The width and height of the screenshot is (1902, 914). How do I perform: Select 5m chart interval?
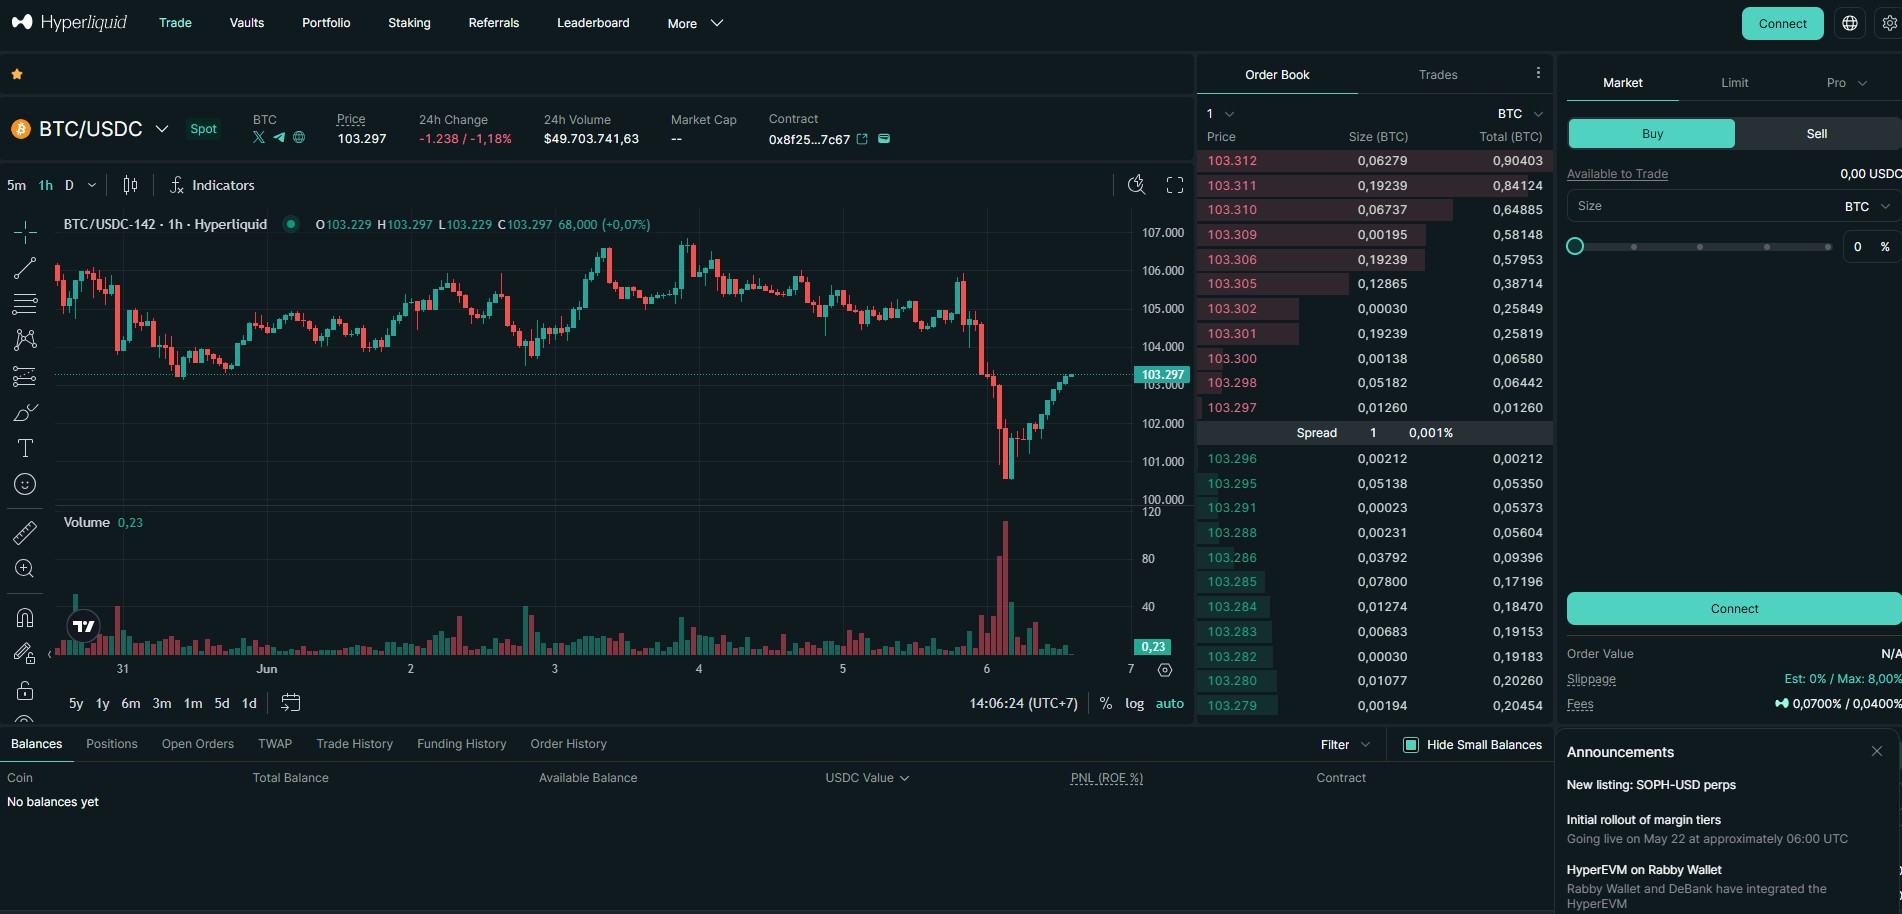[17, 185]
